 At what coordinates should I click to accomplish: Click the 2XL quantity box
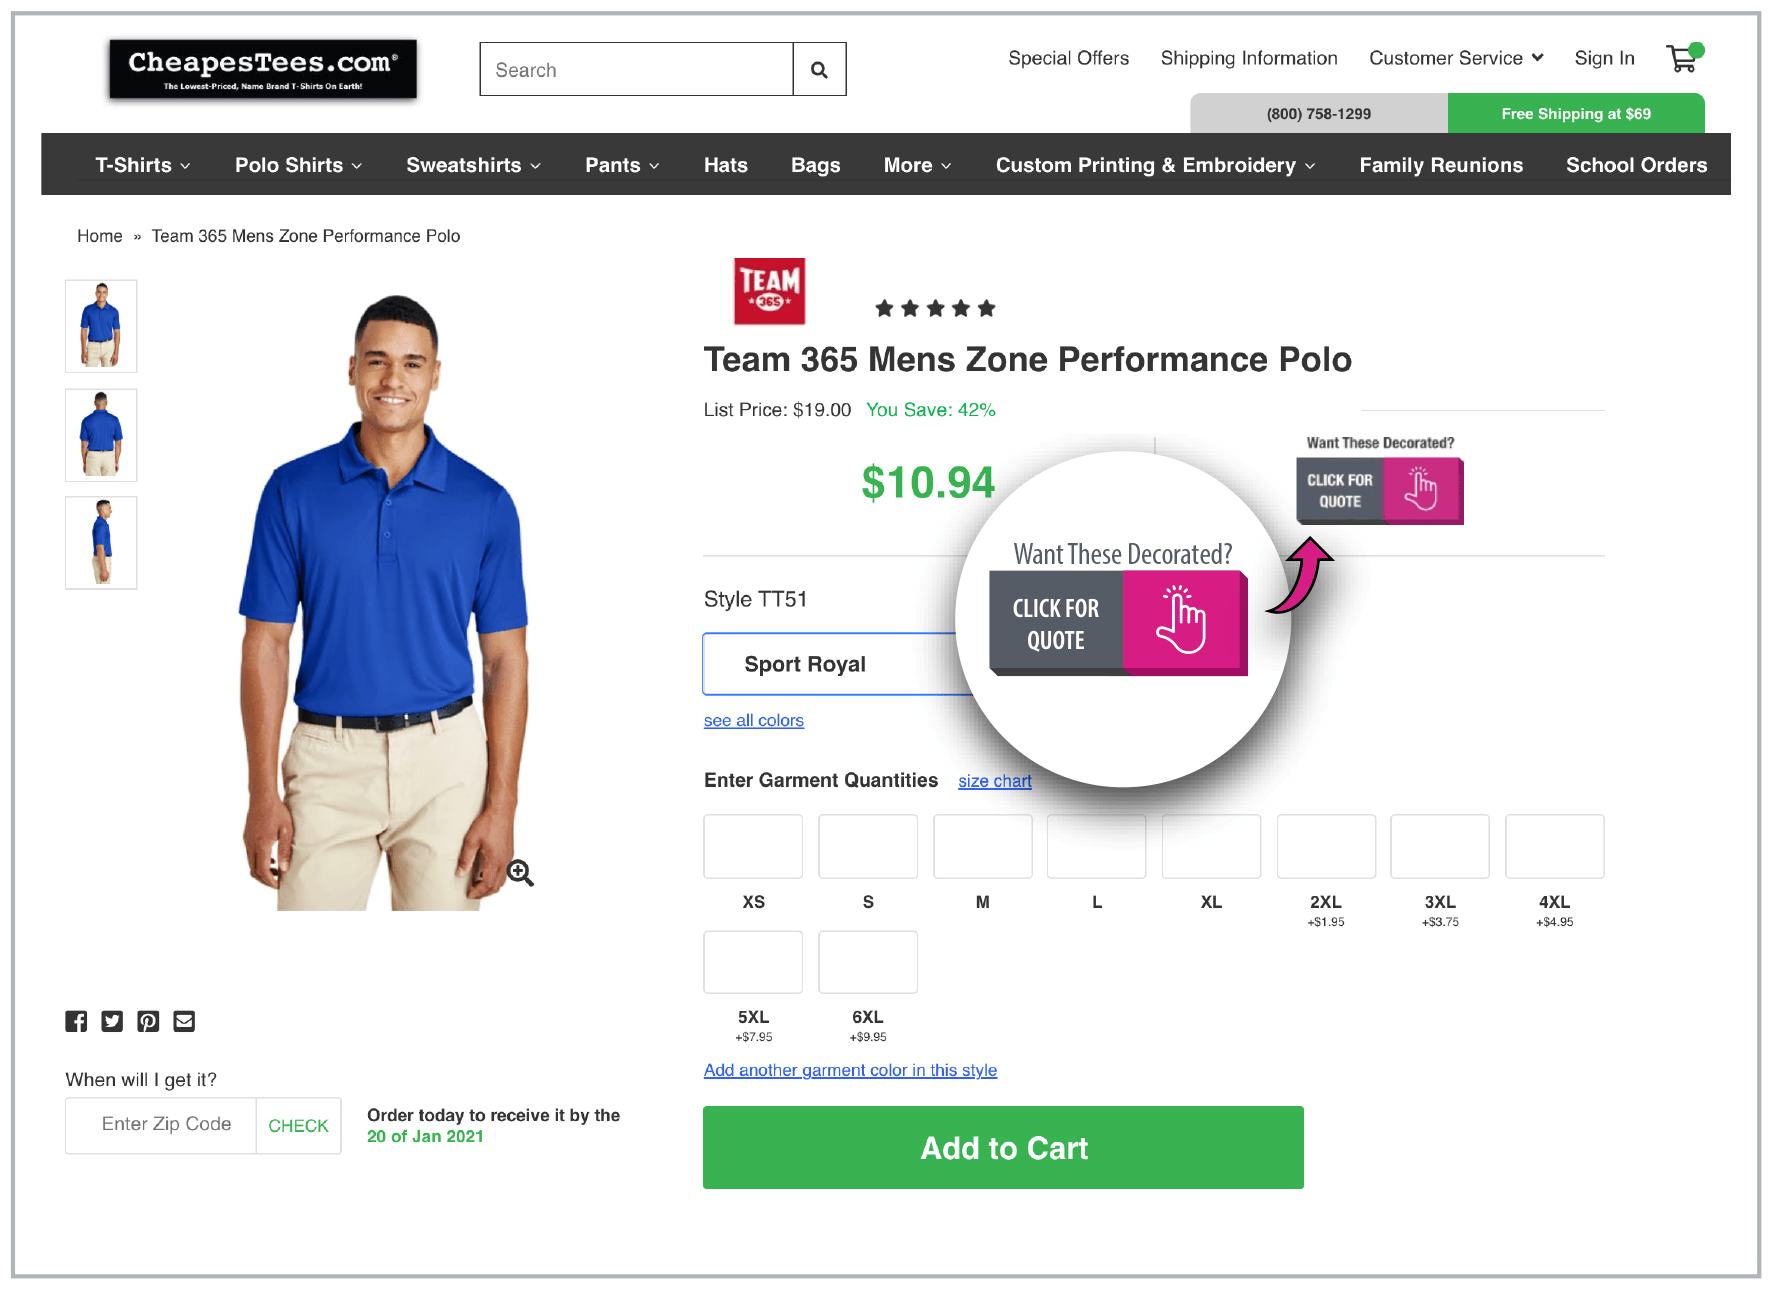coord(1326,846)
